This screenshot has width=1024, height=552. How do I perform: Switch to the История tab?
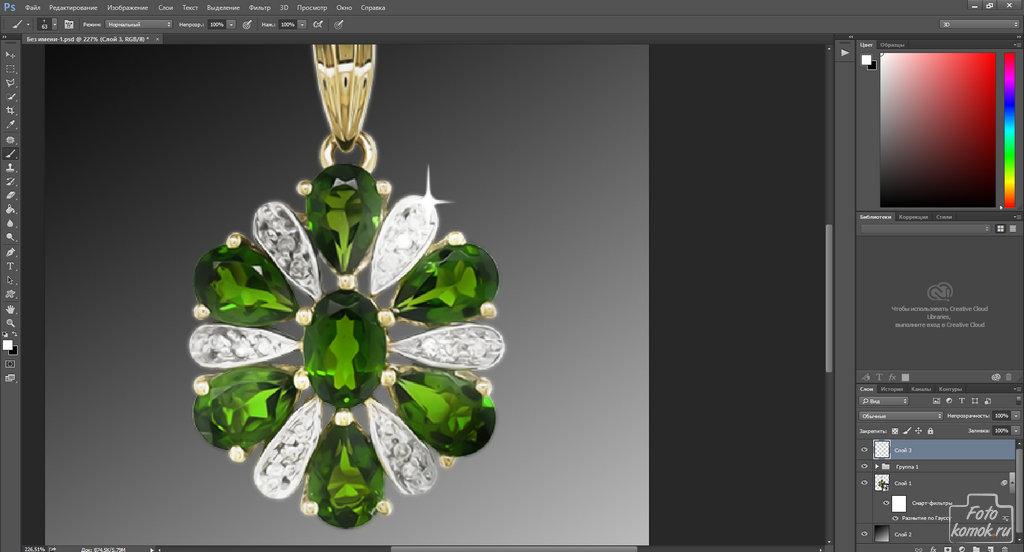(x=893, y=389)
